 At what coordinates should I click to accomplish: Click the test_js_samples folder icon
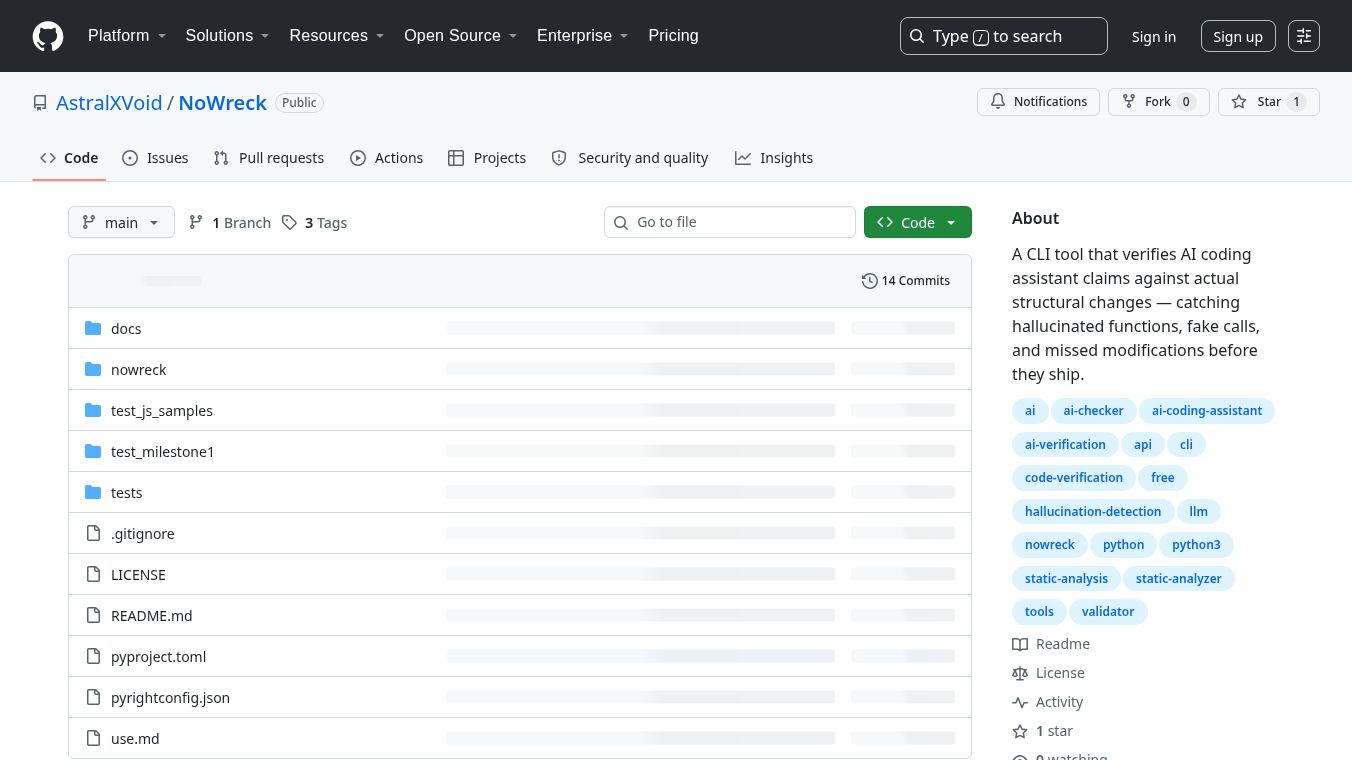tap(94, 410)
